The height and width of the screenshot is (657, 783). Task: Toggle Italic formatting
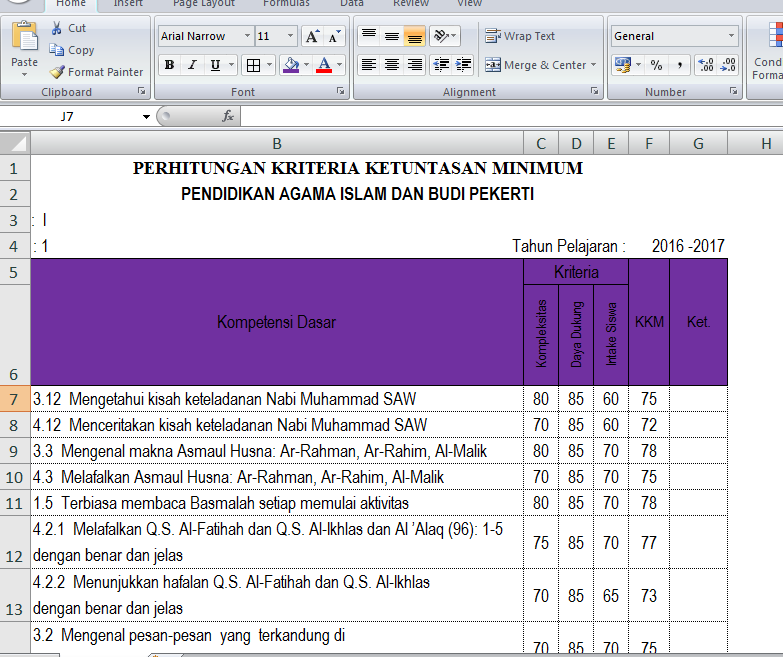pyautogui.click(x=192, y=65)
